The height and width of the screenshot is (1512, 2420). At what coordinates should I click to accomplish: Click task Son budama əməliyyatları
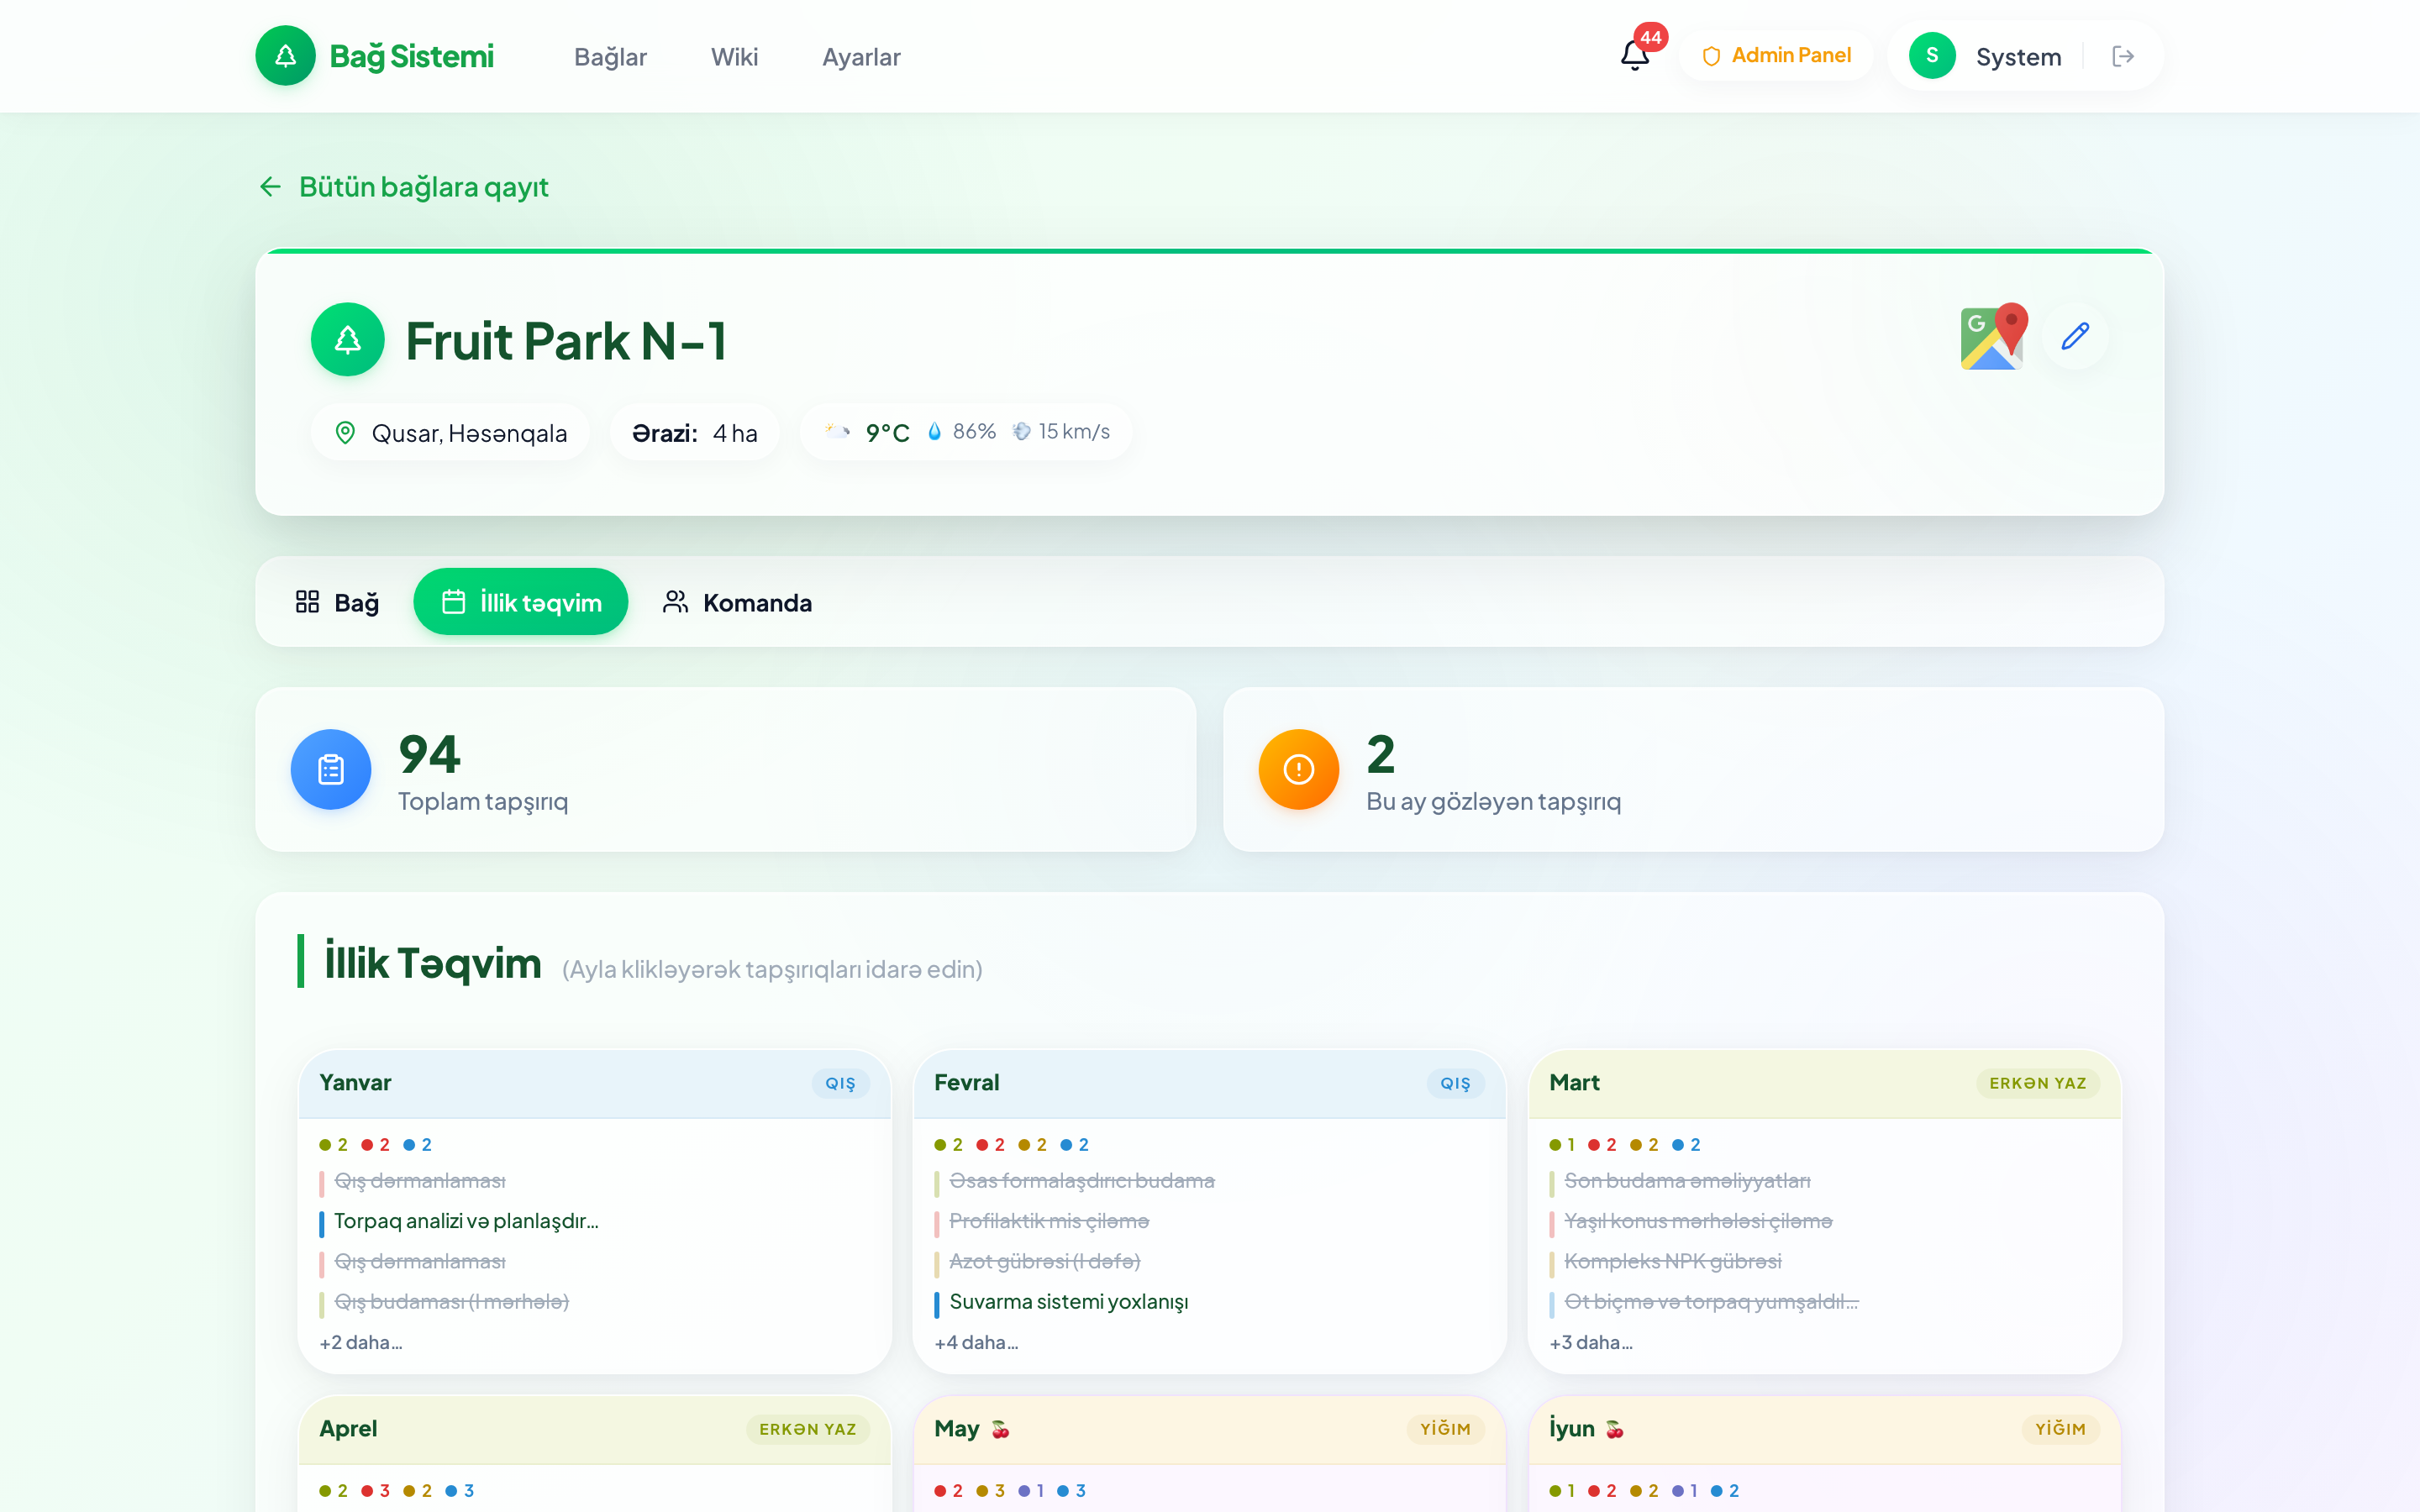click(1687, 1181)
